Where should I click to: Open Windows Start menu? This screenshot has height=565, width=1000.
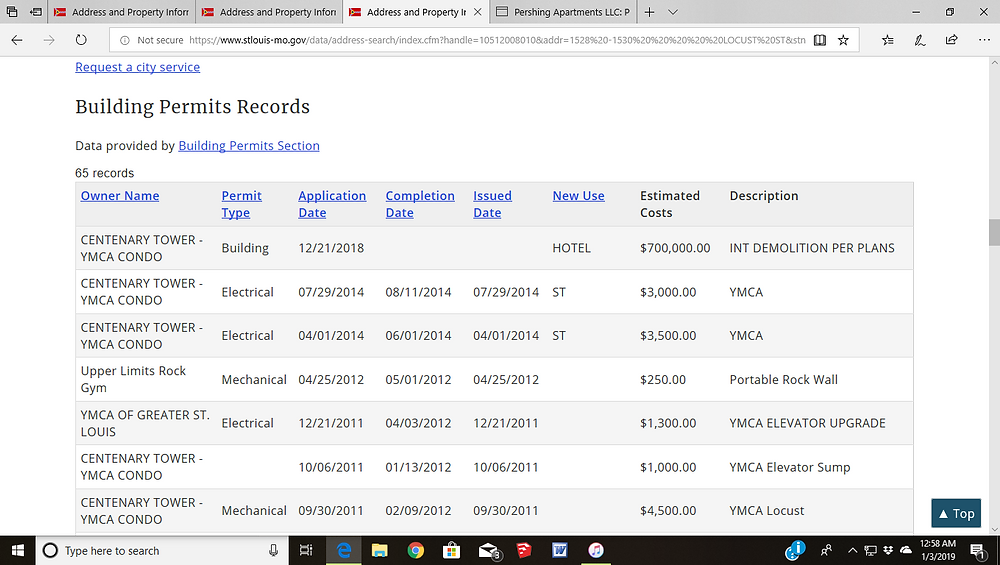(x=17, y=550)
